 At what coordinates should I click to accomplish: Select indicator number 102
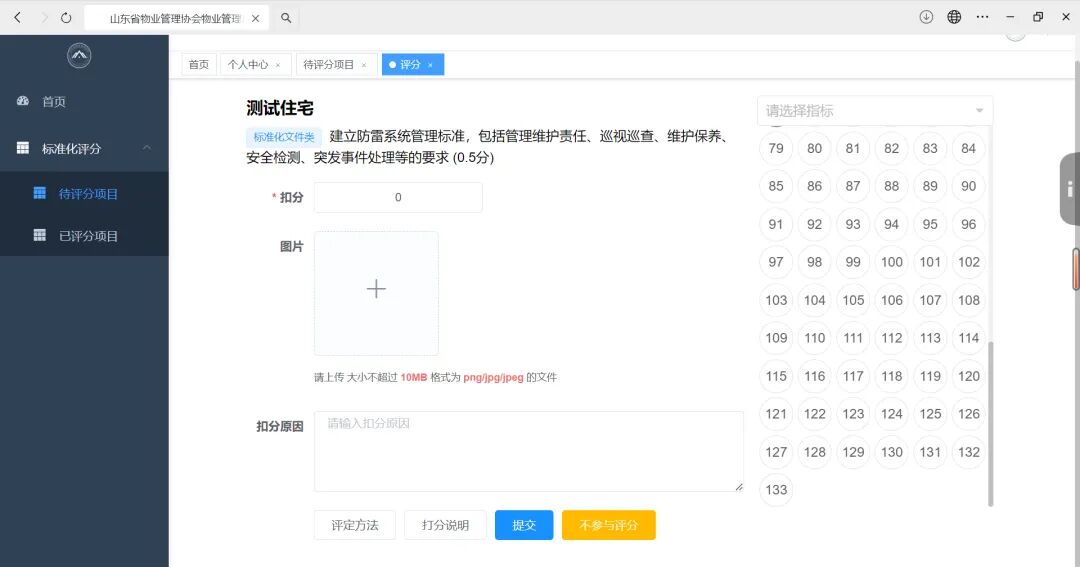(x=968, y=262)
